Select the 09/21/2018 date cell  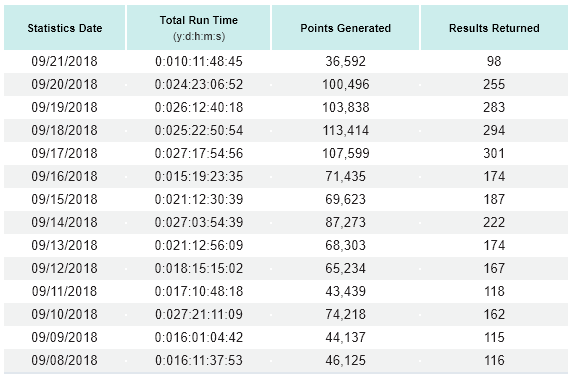pyautogui.click(x=65, y=61)
